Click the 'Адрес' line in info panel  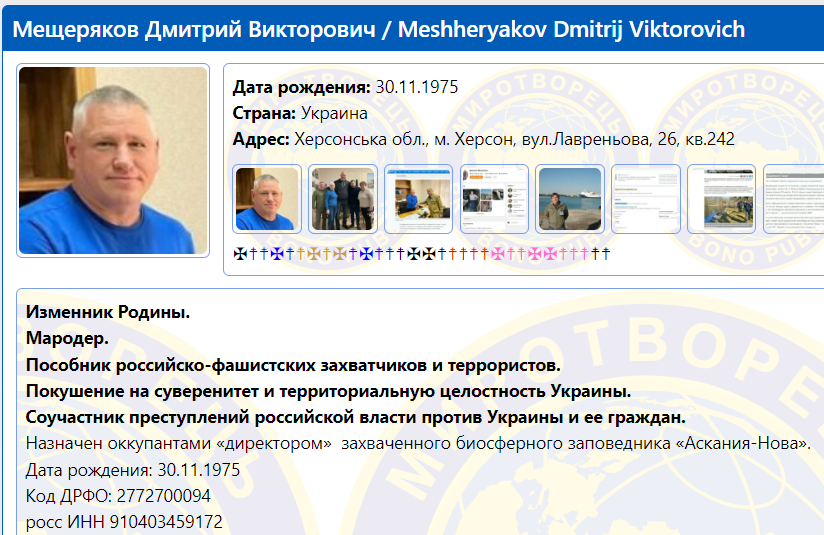tap(483, 139)
